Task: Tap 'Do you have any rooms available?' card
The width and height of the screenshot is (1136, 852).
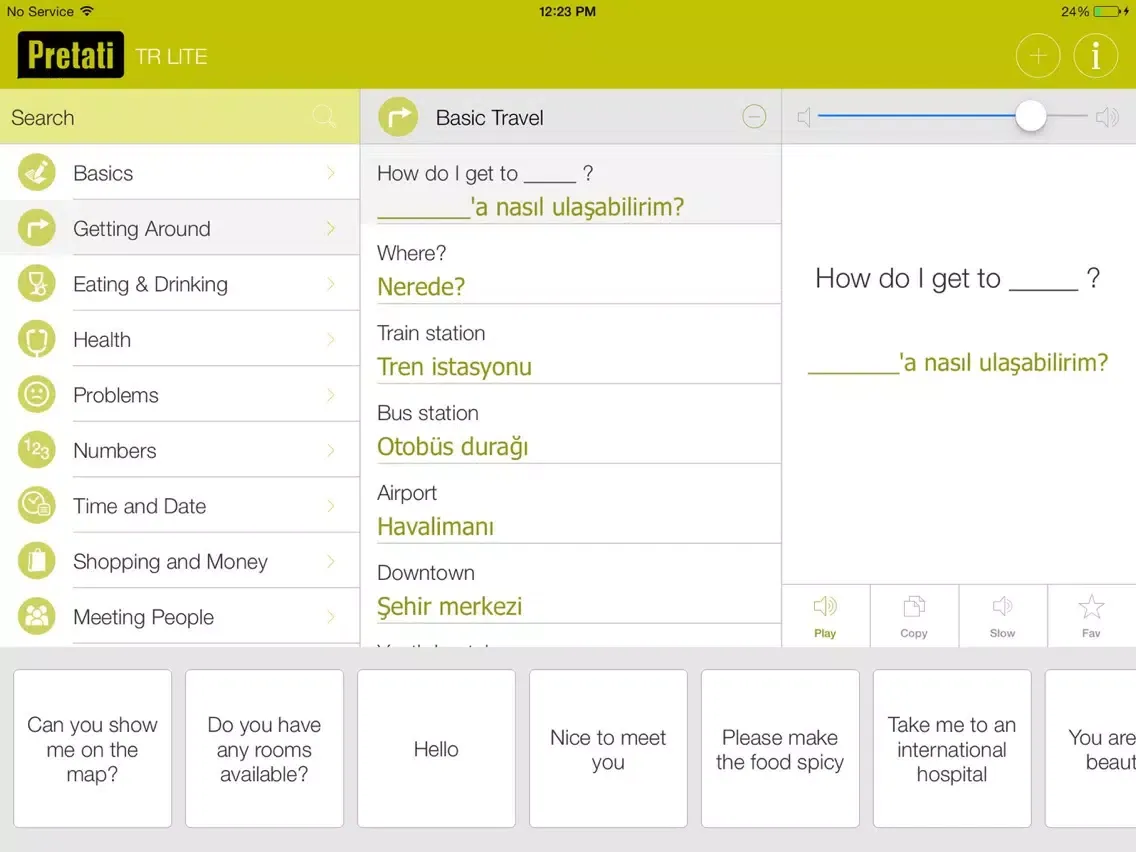Action: point(264,748)
